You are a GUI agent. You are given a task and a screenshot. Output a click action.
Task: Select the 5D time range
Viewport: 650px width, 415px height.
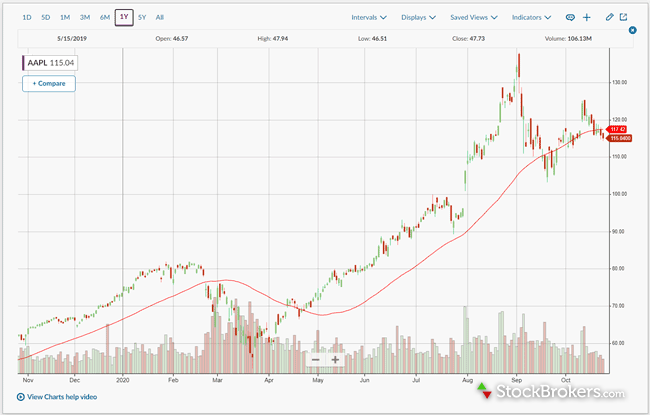pos(46,17)
